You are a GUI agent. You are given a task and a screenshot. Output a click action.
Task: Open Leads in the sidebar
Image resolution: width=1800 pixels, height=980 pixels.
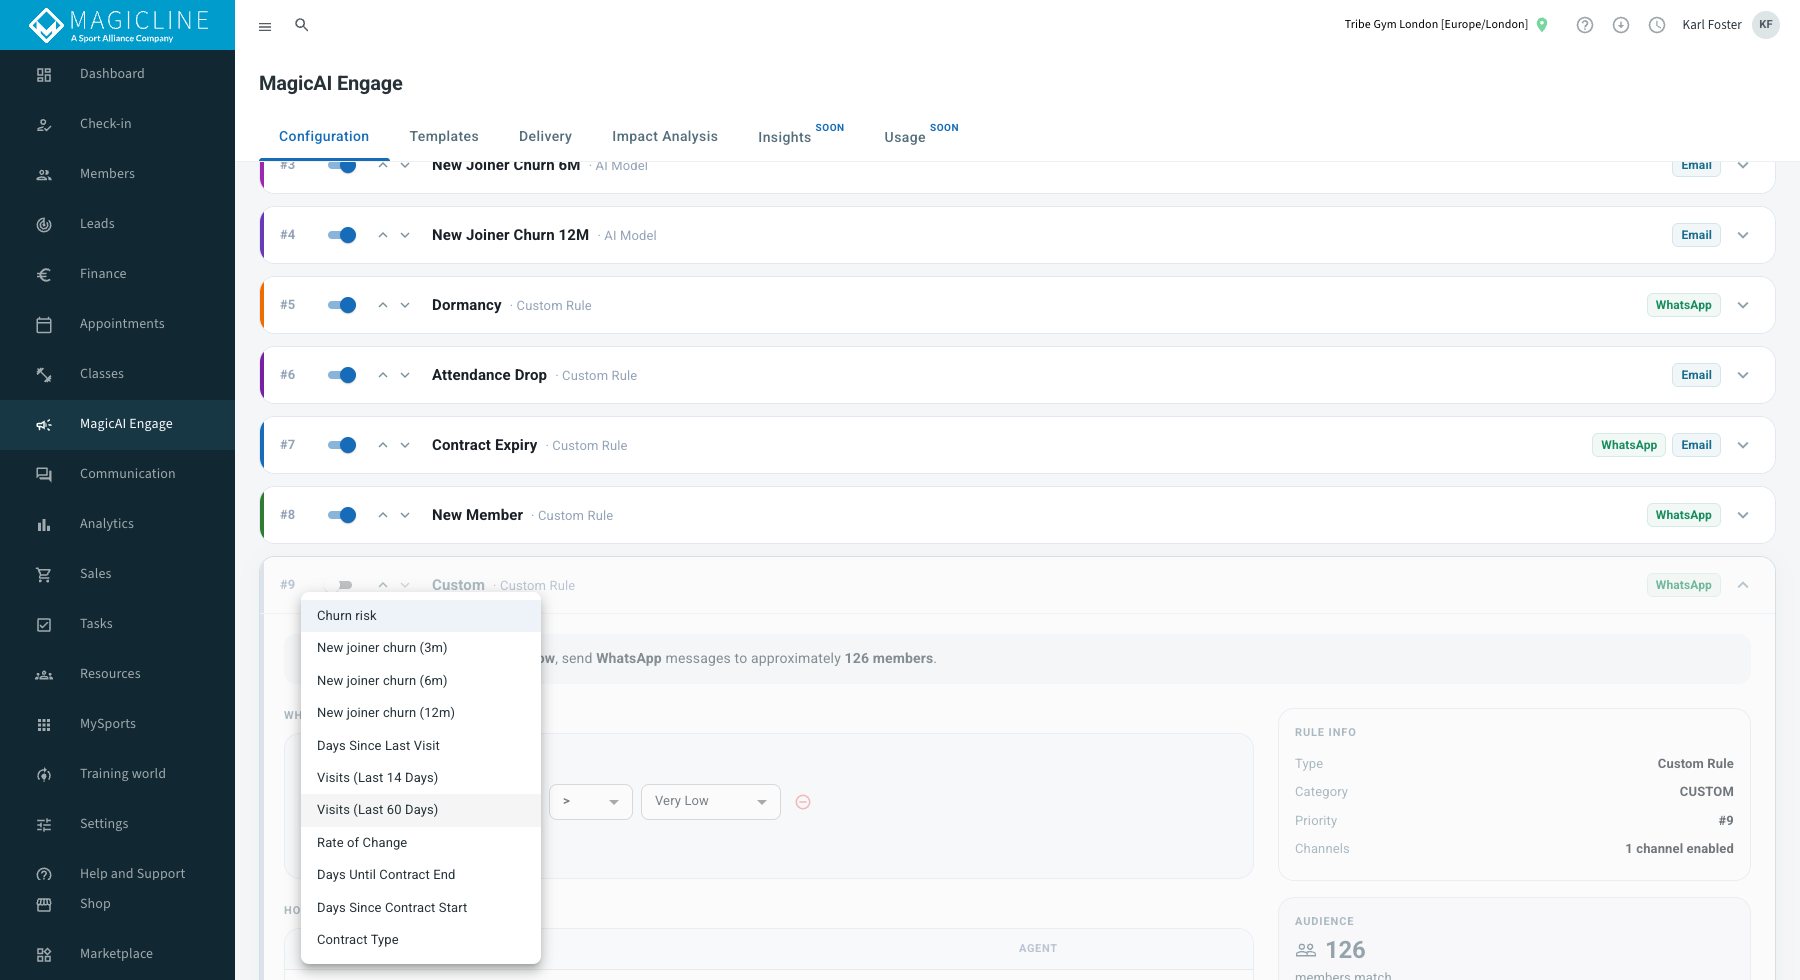pos(117,224)
